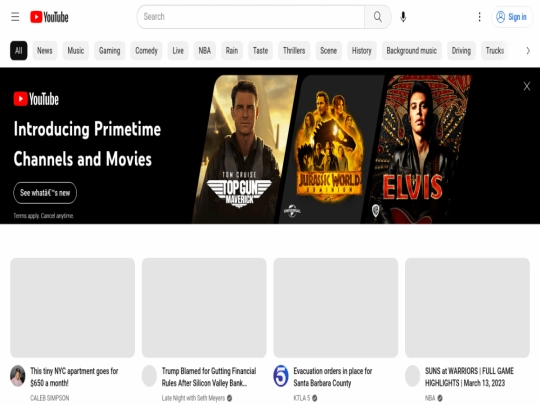Viewport: 540px width, 405px height.
Task: Open title 'SUNS at WARRIORS | FULL GAME HIGHLIGHTS'
Action: [x=469, y=377]
